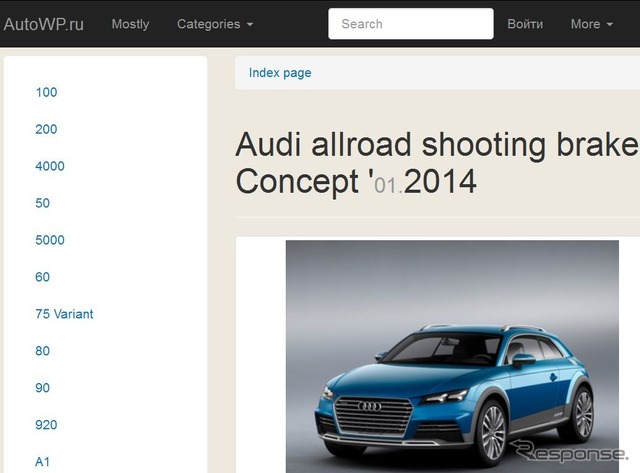Select the 60 model in sidebar
This screenshot has height=473, width=640.
point(42,277)
